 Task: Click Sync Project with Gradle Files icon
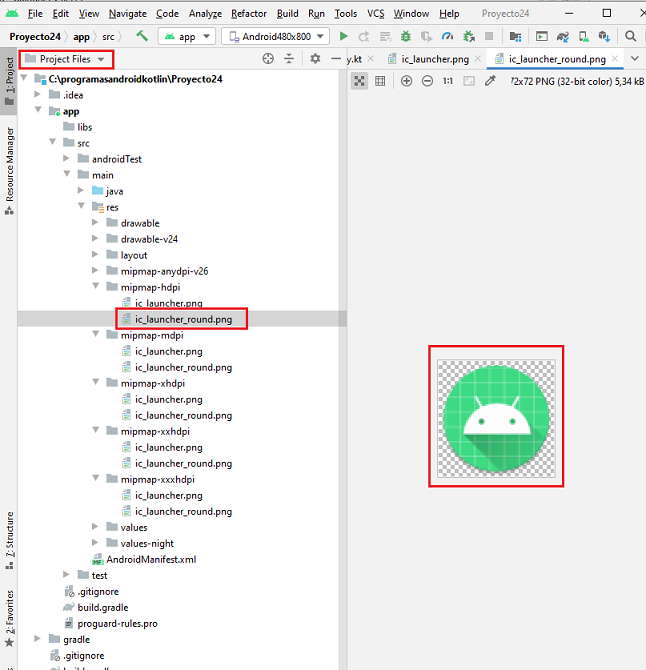pyautogui.click(x=563, y=36)
